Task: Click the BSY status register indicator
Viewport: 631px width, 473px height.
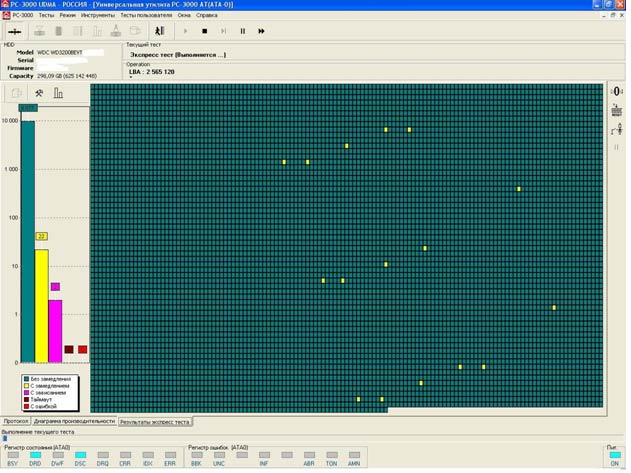Action: click(x=13, y=455)
